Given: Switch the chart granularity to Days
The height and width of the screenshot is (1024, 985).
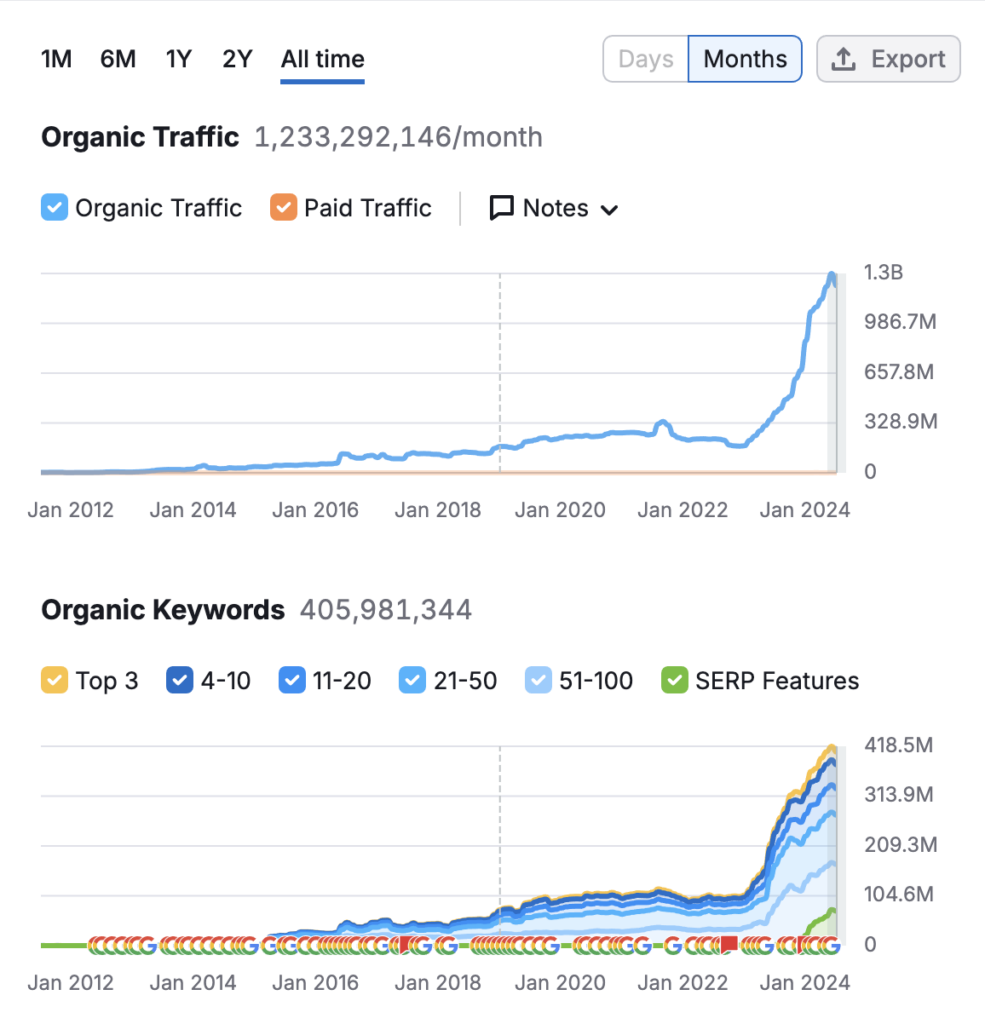Looking at the screenshot, I should click(x=646, y=59).
